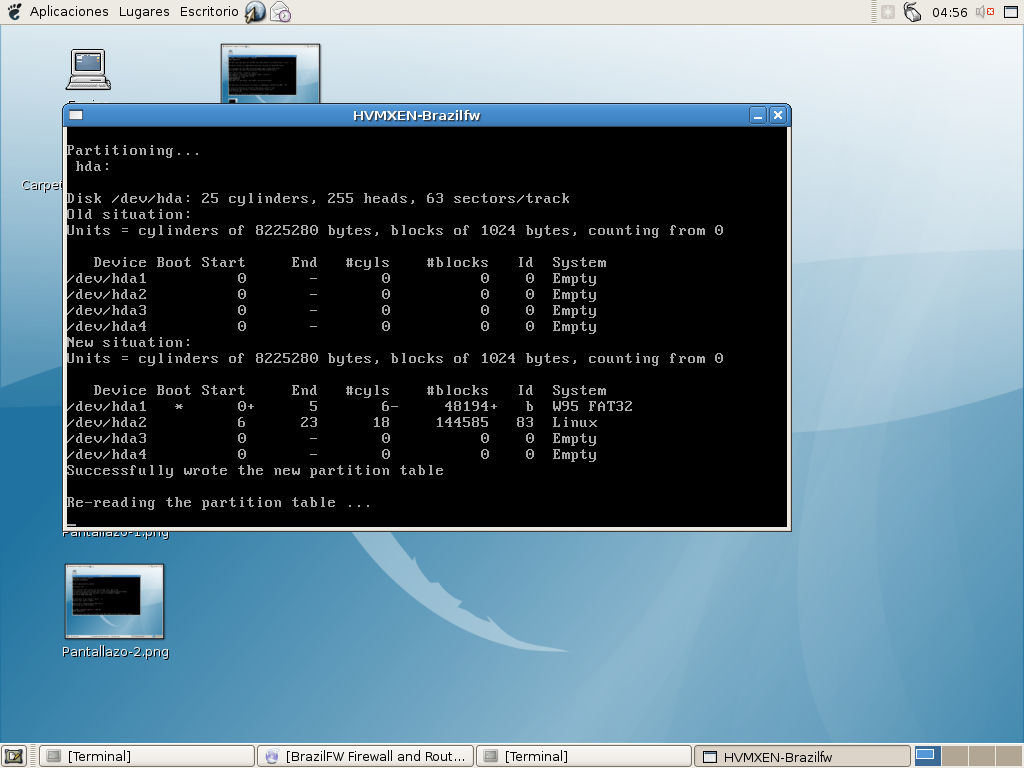This screenshot has width=1024, height=768.
Task: Open the HVMXEN-Brazilfw window menu icon
Action: point(76,115)
